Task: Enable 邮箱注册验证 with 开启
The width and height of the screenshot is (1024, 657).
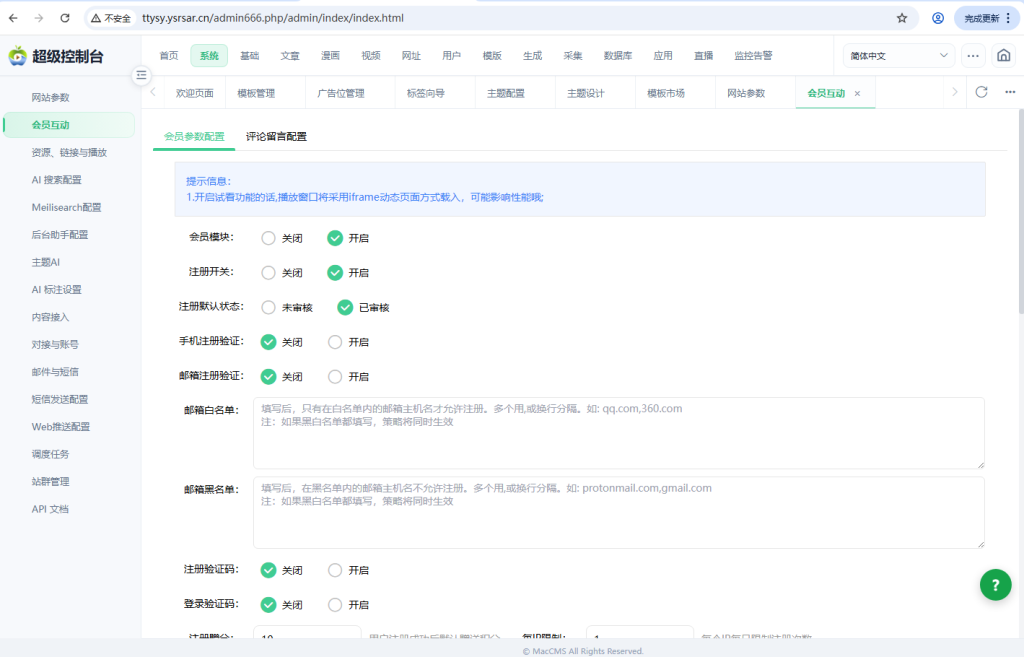Action: pos(335,377)
